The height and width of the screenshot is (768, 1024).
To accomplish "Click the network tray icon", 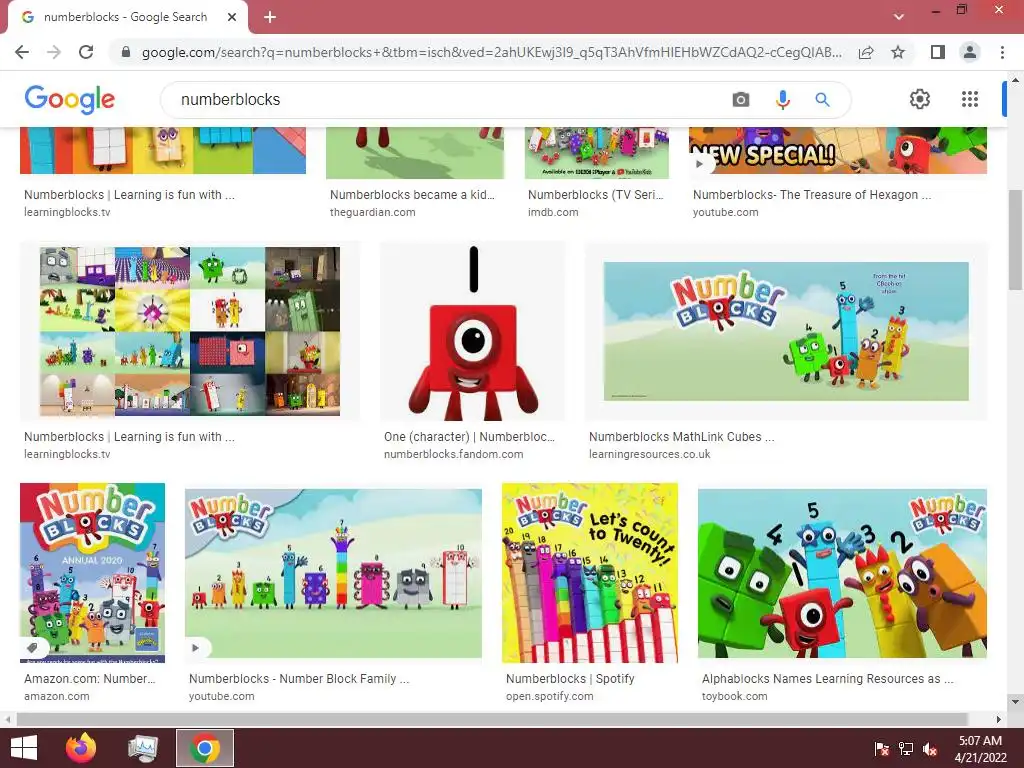I will pos(906,749).
